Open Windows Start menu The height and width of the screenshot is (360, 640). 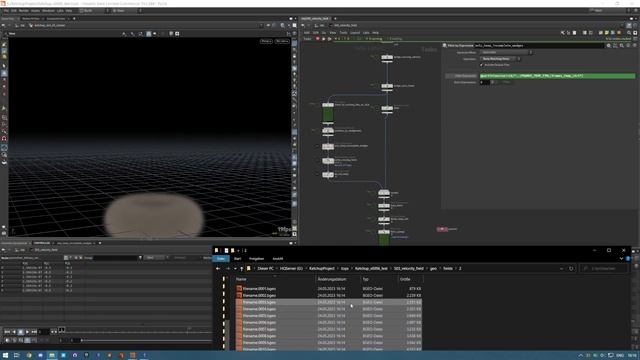coord(5,356)
